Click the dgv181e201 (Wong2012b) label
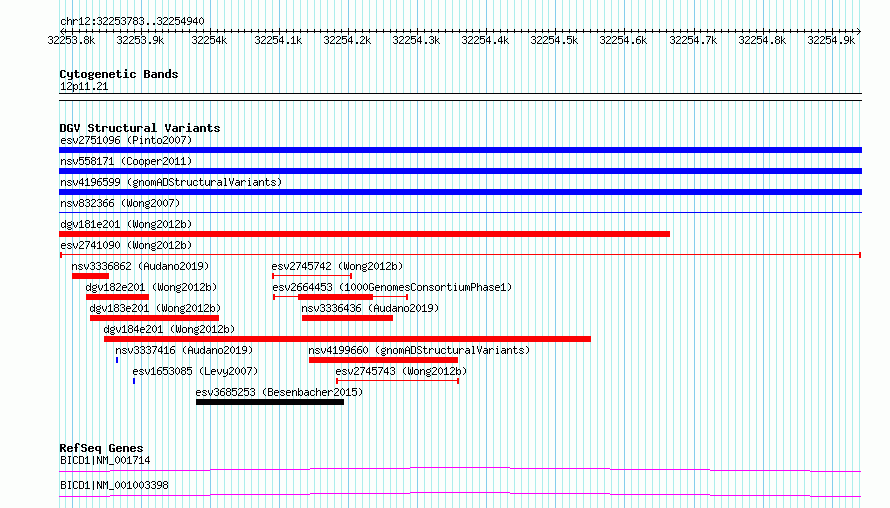The height and width of the screenshot is (508, 890). click(x=126, y=224)
